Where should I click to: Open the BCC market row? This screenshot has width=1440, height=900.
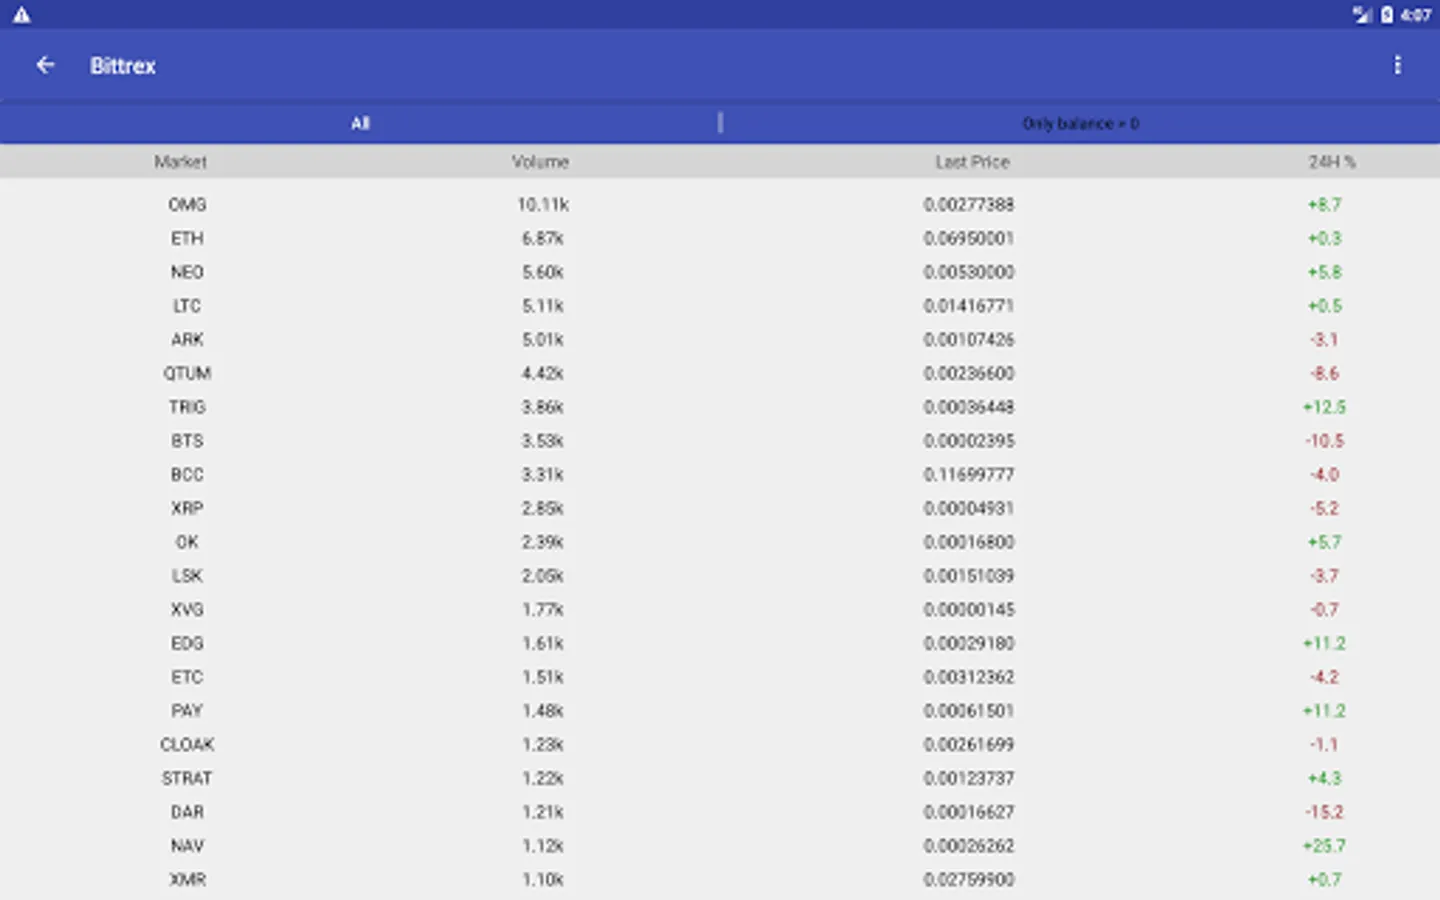[720, 474]
